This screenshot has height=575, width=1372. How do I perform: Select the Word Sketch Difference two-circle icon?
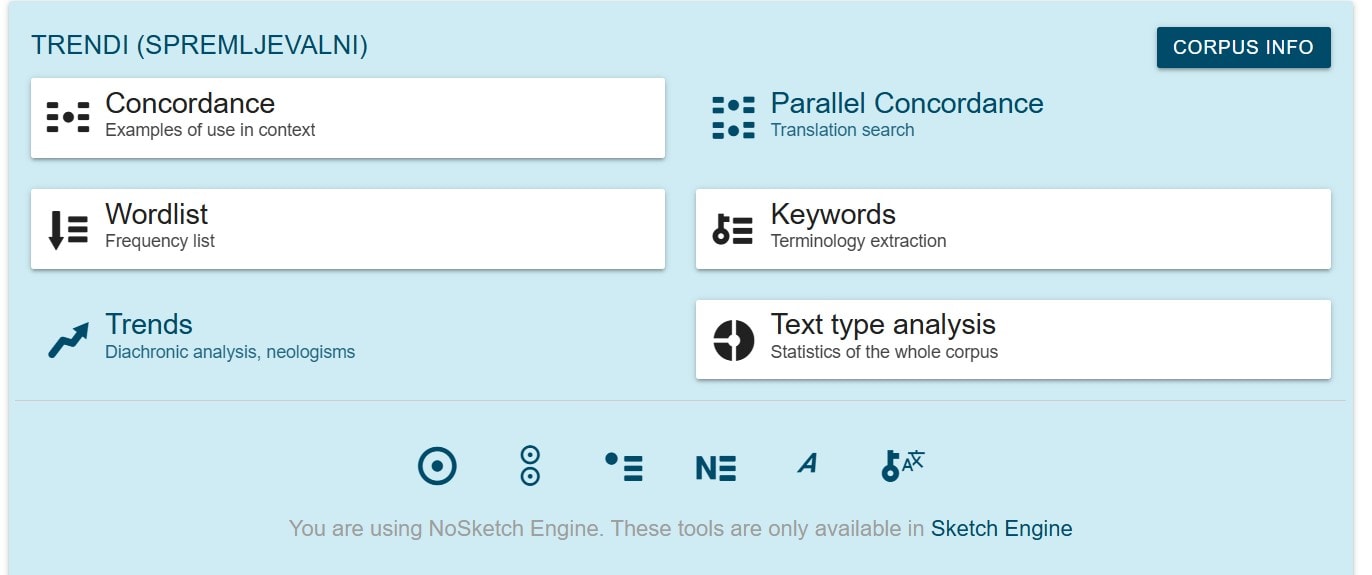click(530, 466)
